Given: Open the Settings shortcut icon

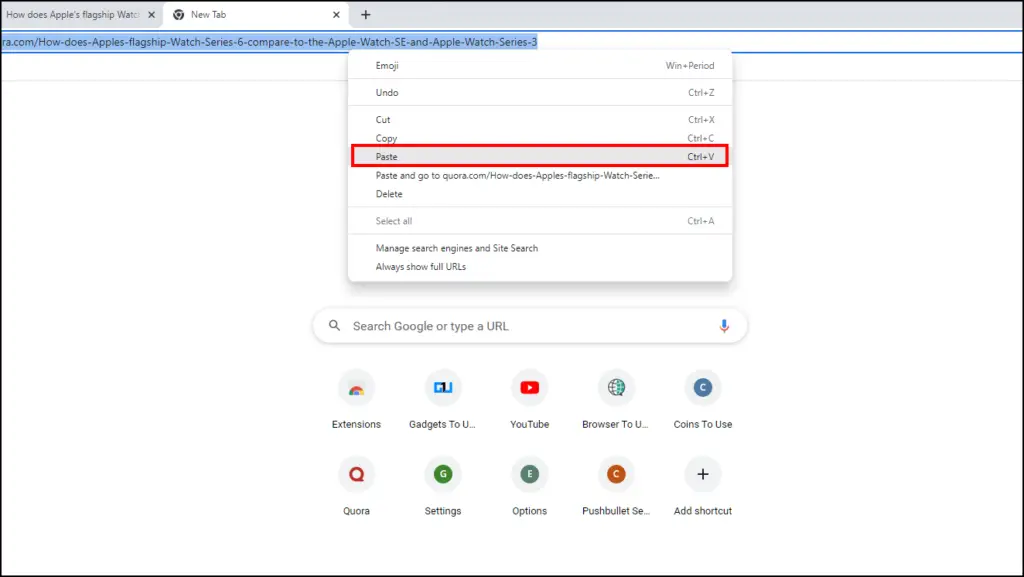Looking at the screenshot, I should [443, 475].
